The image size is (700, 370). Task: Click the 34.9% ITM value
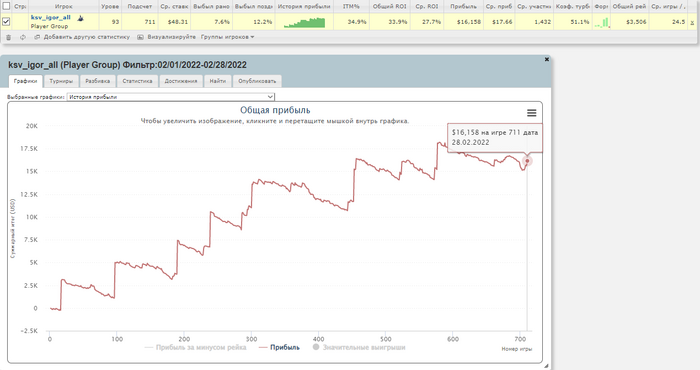357,21
